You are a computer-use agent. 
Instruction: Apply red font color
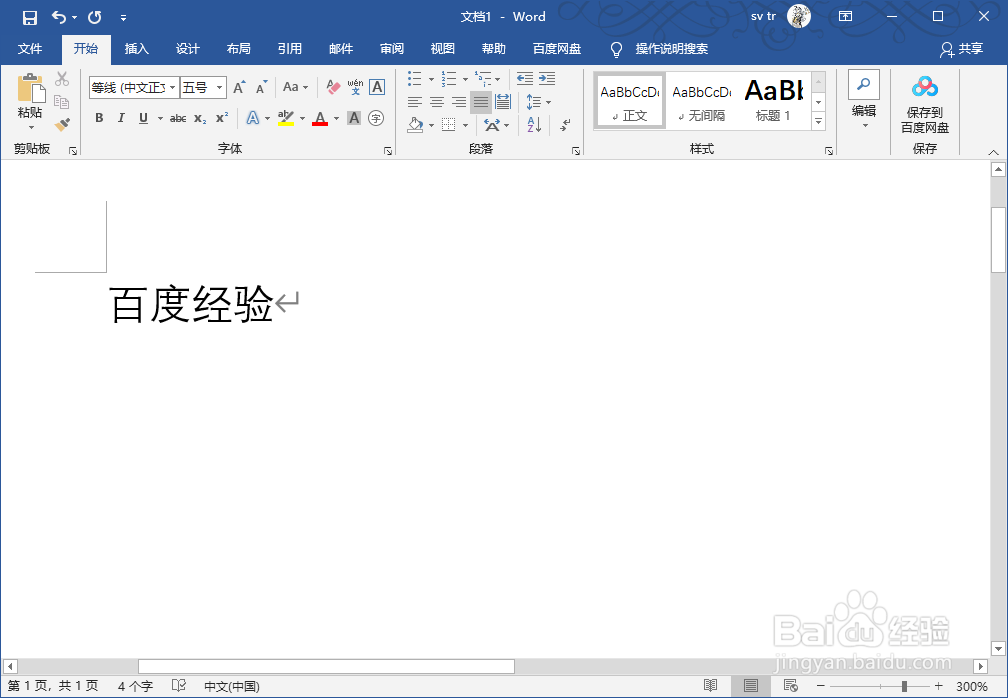point(320,118)
